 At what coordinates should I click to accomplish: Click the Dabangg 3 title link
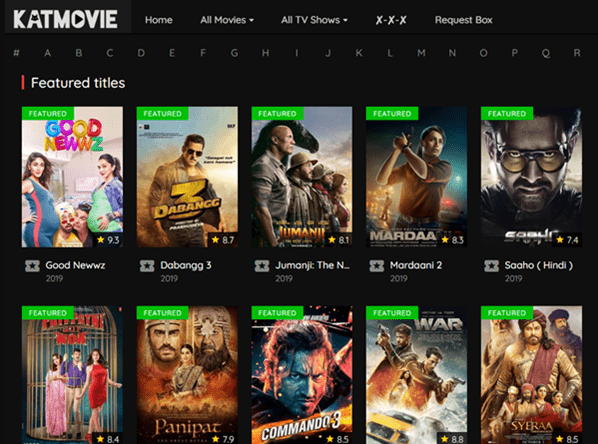[x=186, y=265]
